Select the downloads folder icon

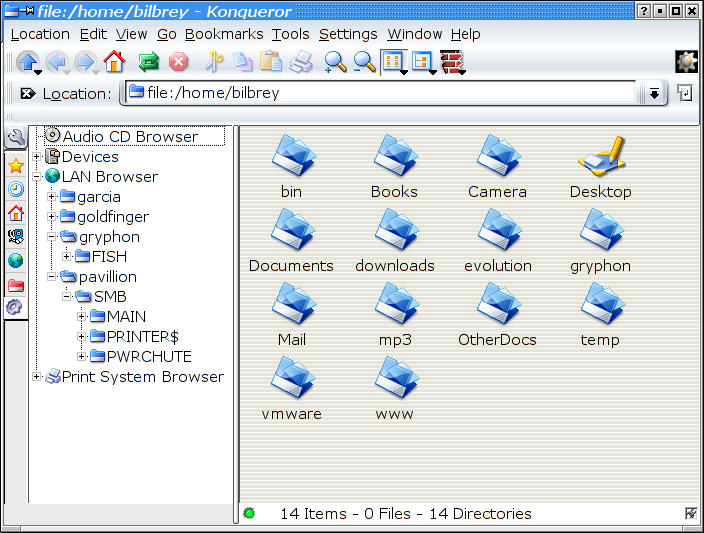(x=395, y=241)
